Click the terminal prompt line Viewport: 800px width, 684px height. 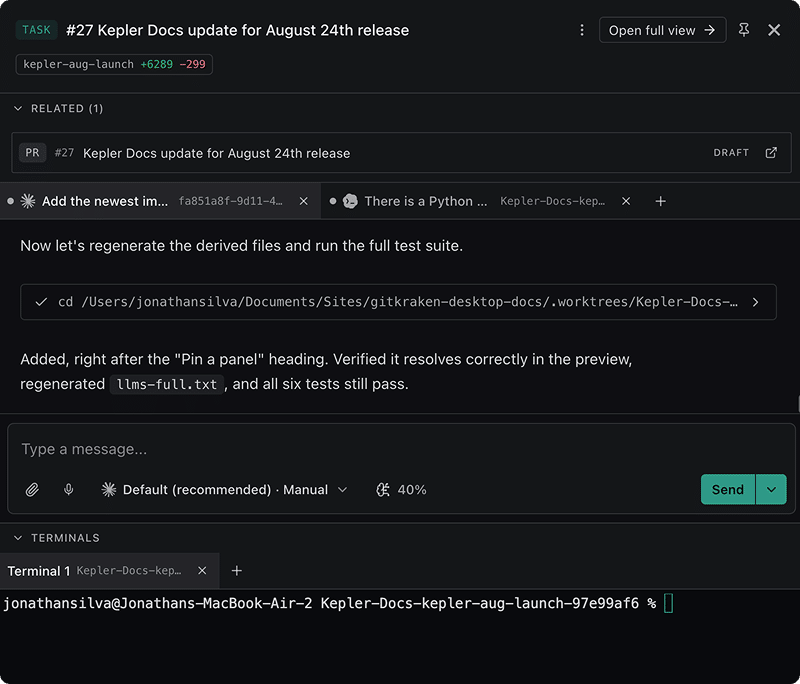338,603
